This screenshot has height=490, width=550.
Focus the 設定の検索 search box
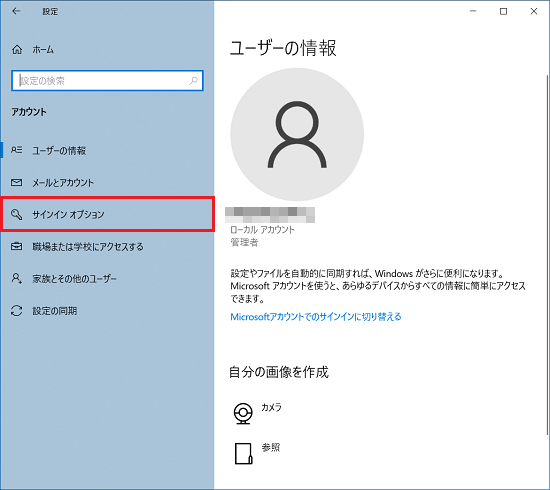[107, 81]
